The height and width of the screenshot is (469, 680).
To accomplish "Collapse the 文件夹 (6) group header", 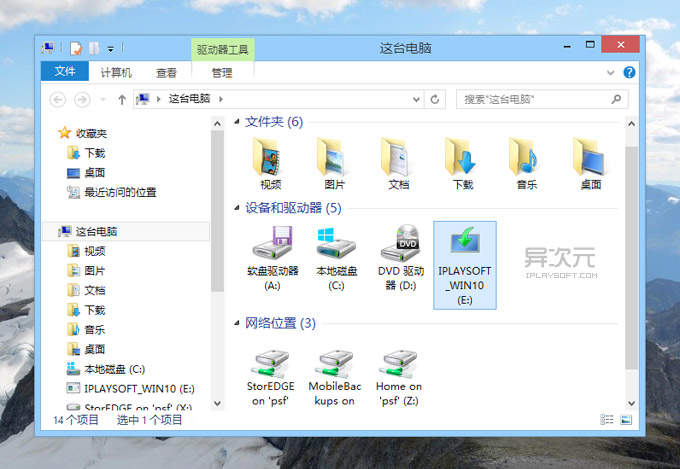I will pyautogui.click(x=237, y=122).
